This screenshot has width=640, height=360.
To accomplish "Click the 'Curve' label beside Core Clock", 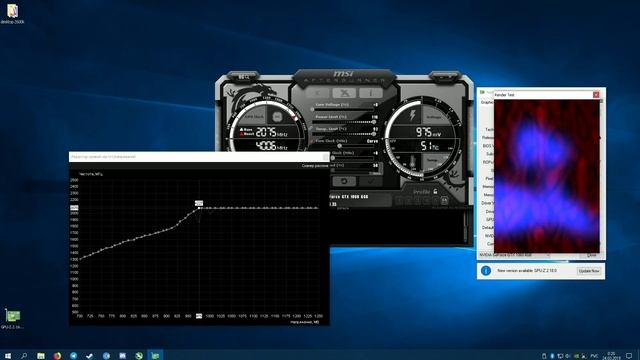I will coord(372,141).
